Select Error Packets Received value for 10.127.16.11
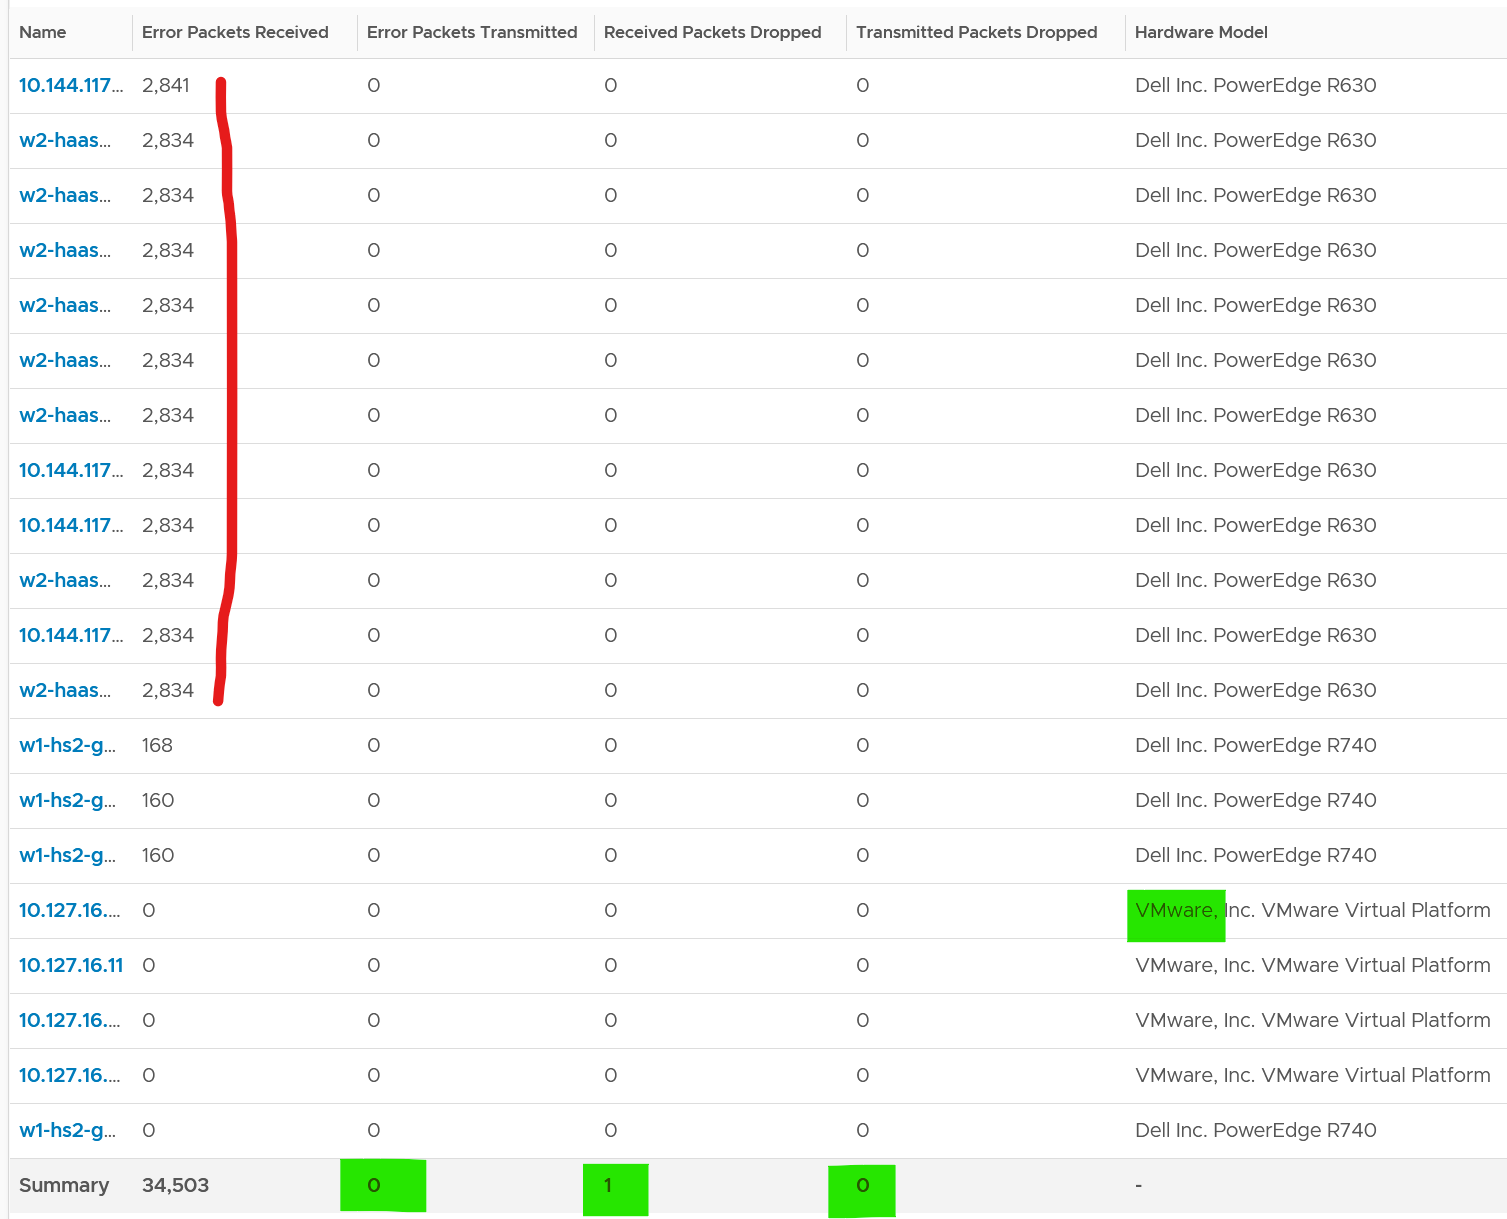 pyautogui.click(x=149, y=965)
